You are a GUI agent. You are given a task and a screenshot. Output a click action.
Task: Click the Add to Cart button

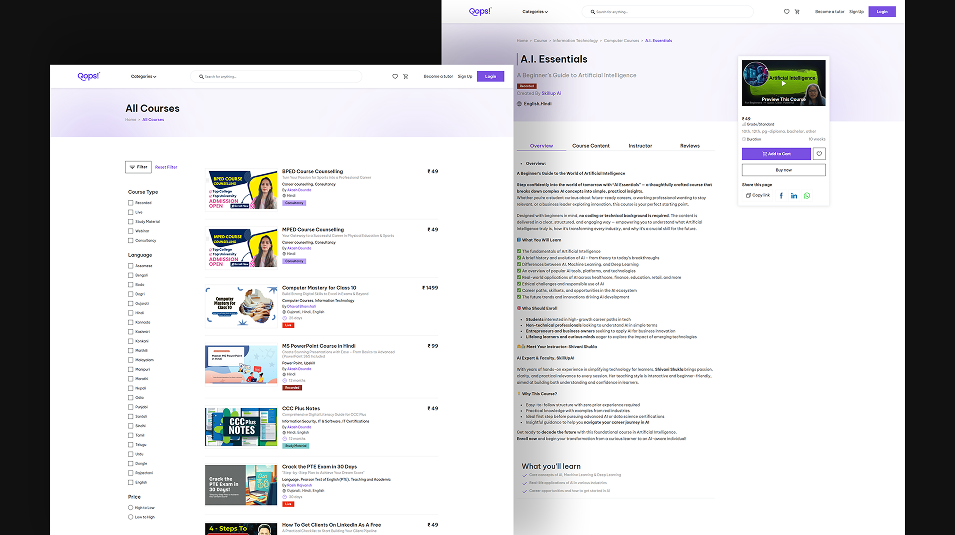(x=776, y=154)
